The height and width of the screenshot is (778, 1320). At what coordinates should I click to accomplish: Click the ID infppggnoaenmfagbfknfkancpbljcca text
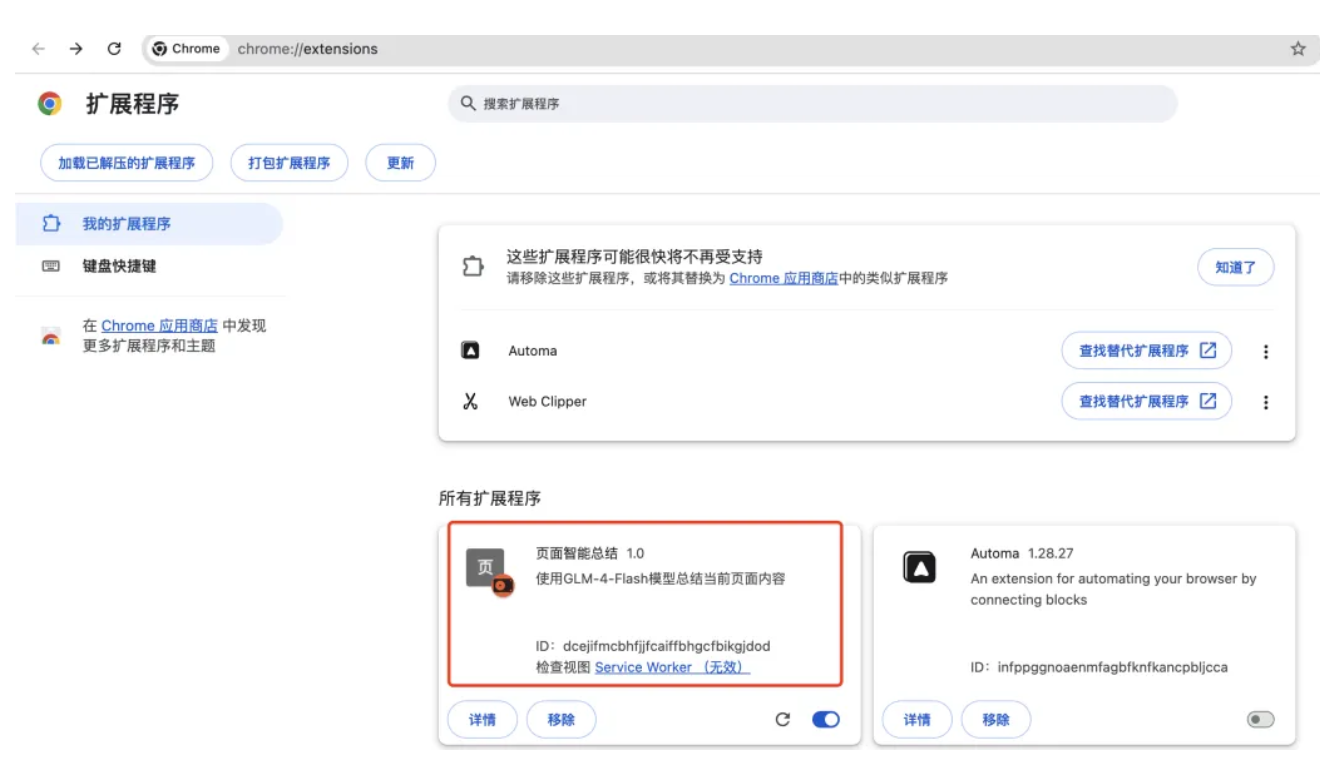point(1099,667)
